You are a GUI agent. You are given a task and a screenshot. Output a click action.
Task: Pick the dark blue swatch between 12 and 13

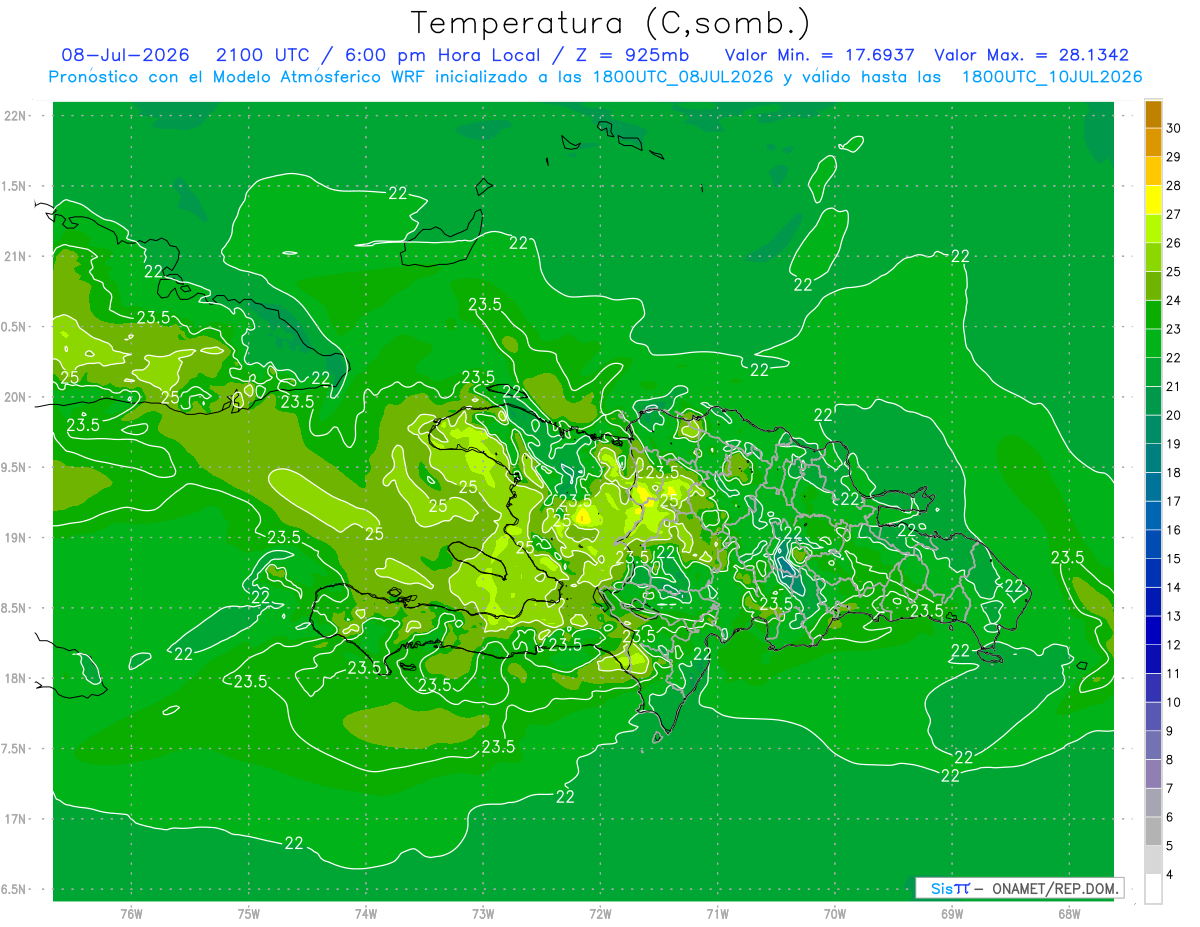[x=1153, y=631]
